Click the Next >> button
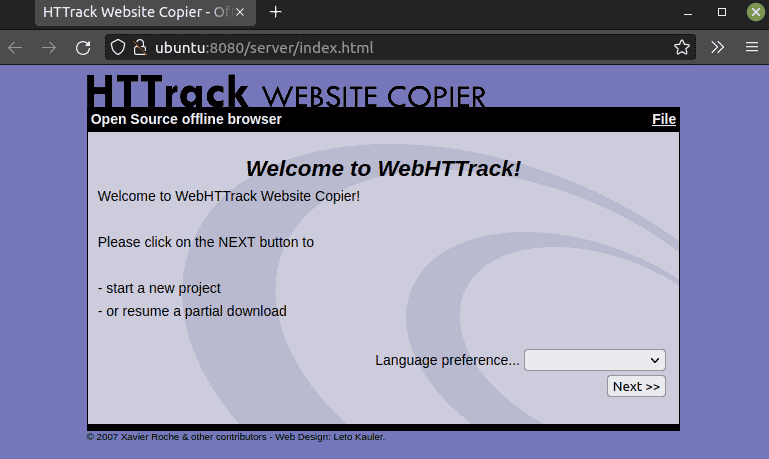 pyautogui.click(x=636, y=386)
